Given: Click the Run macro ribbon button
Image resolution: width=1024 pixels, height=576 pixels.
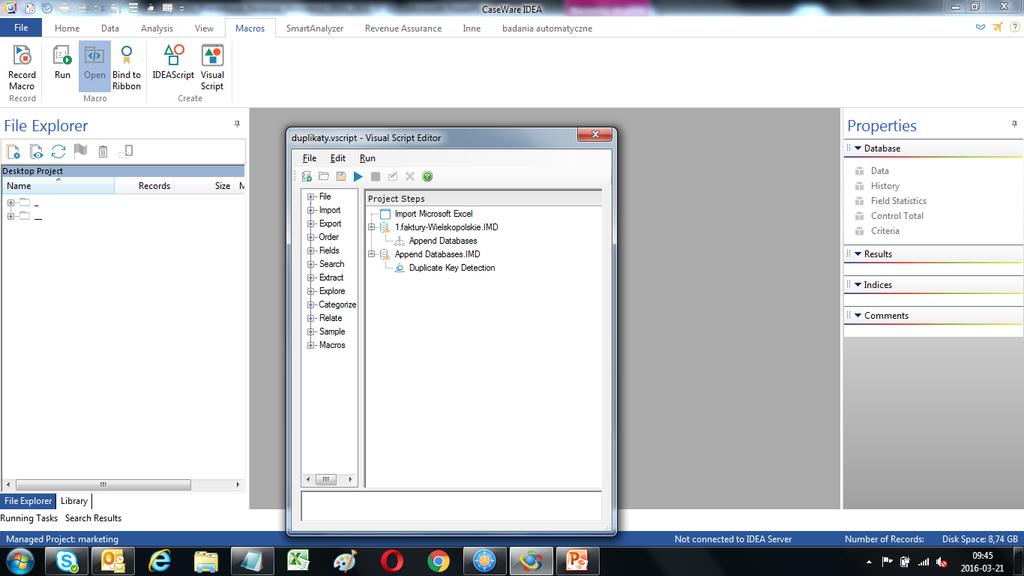Looking at the screenshot, I should point(62,63).
